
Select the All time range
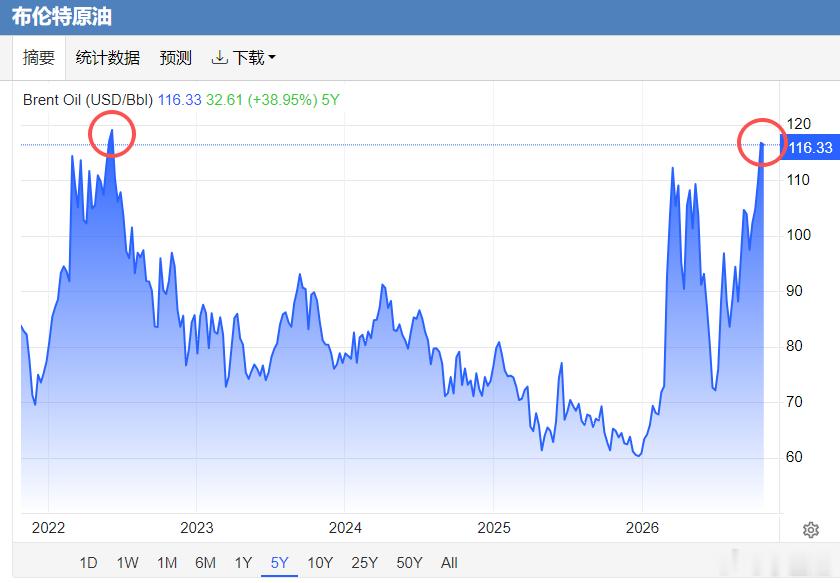[449, 563]
